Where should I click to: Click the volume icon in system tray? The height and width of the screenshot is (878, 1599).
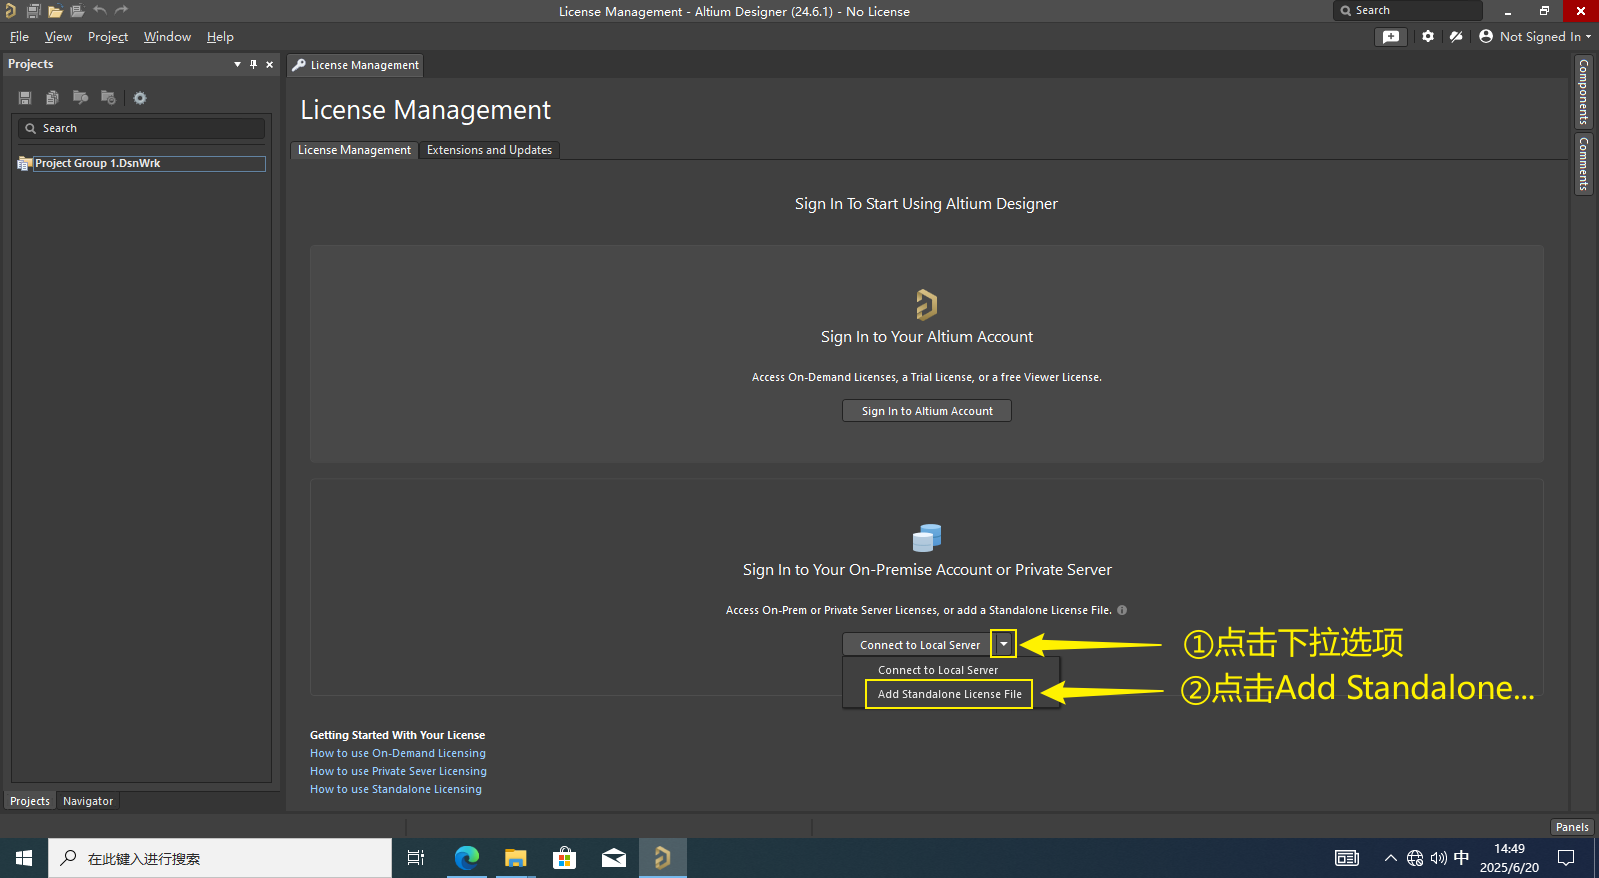tap(1439, 858)
